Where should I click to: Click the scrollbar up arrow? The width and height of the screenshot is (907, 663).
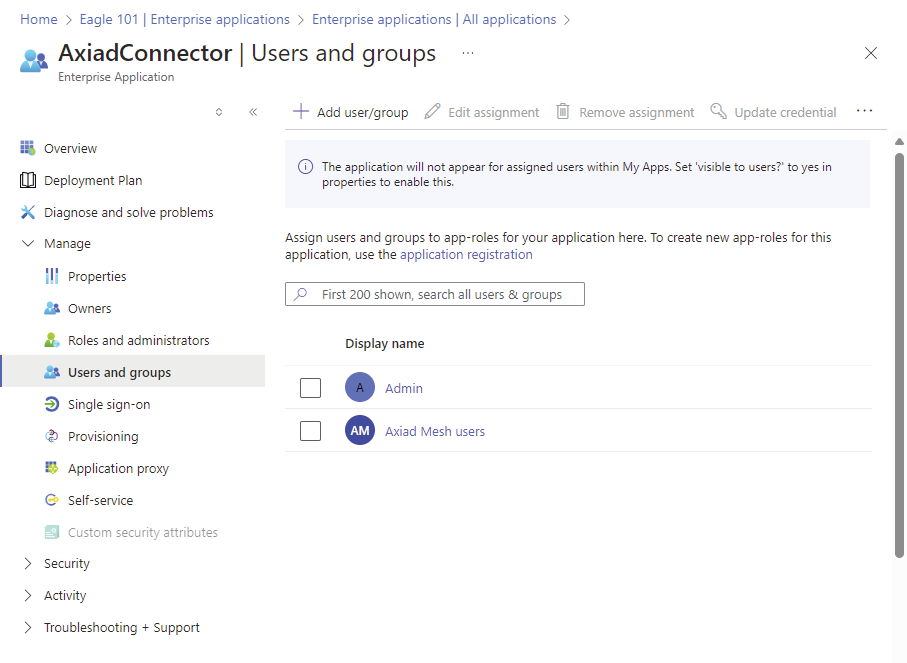(899, 142)
